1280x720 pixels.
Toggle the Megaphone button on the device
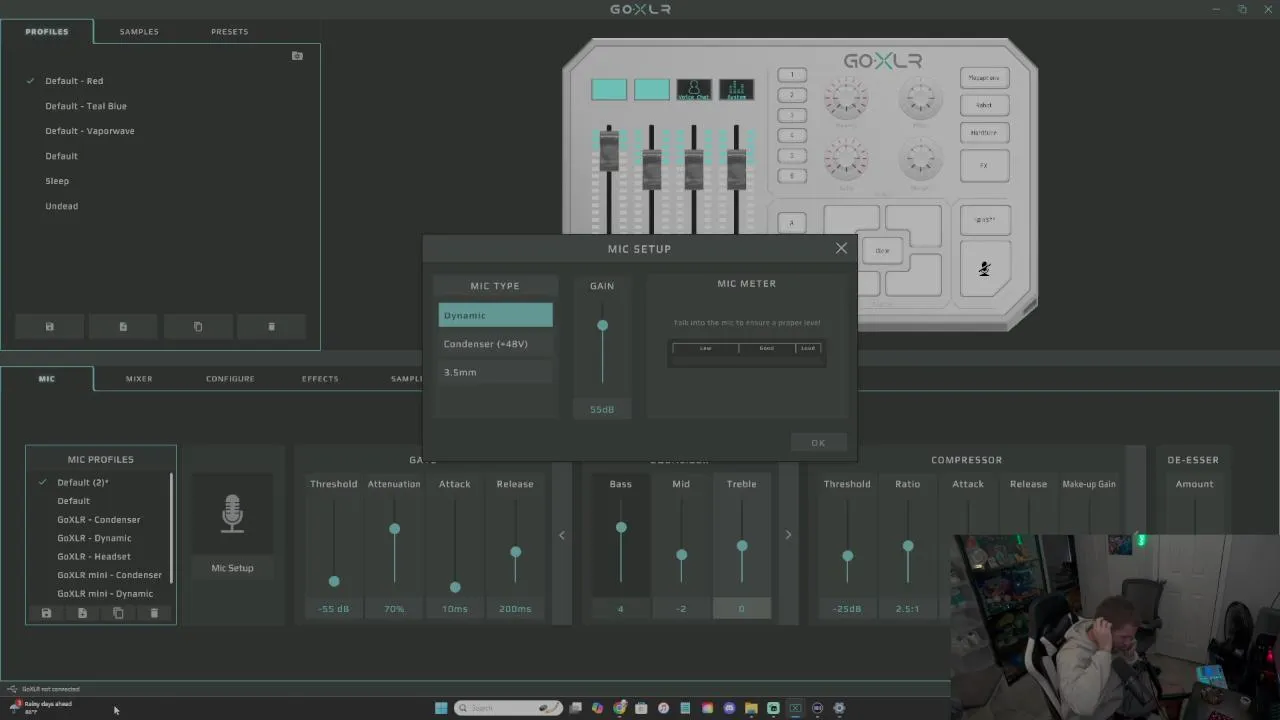pos(984,78)
